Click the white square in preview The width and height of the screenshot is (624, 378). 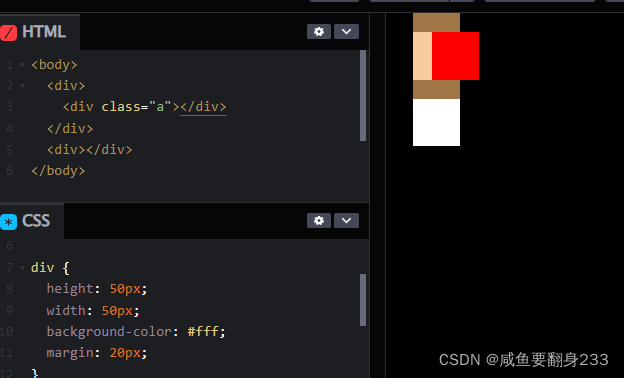(437, 122)
